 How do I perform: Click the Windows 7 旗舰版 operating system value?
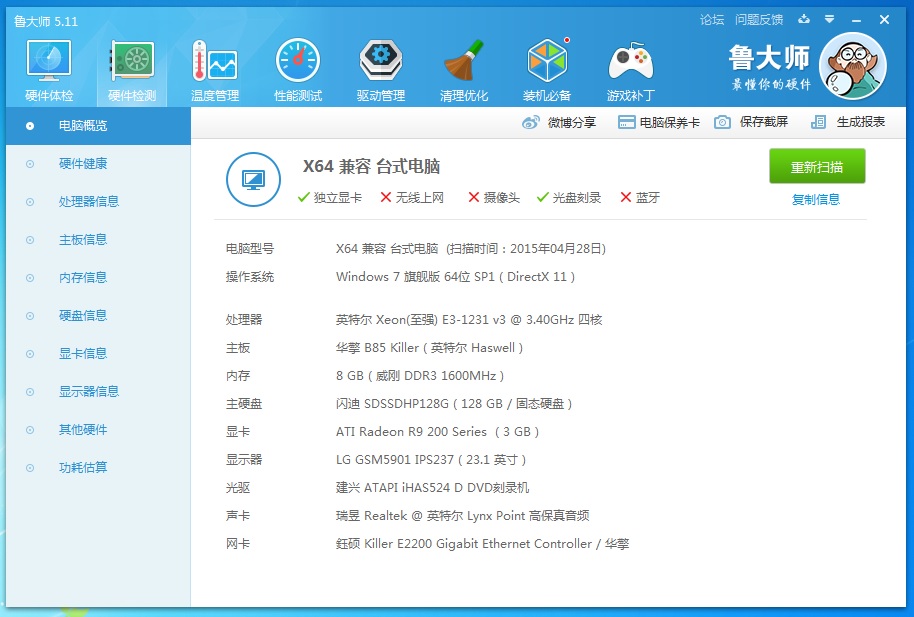click(455, 276)
